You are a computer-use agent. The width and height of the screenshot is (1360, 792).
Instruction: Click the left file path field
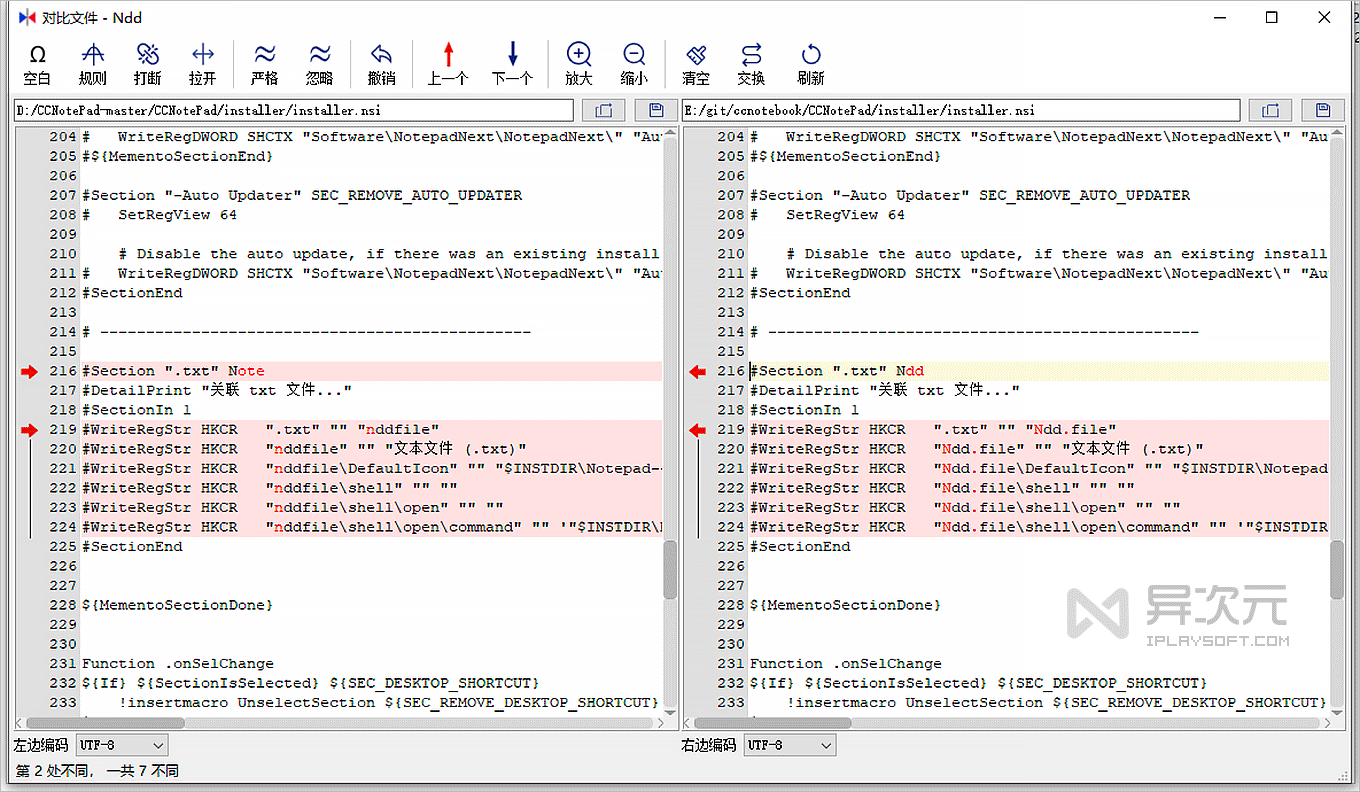(293, 110)
